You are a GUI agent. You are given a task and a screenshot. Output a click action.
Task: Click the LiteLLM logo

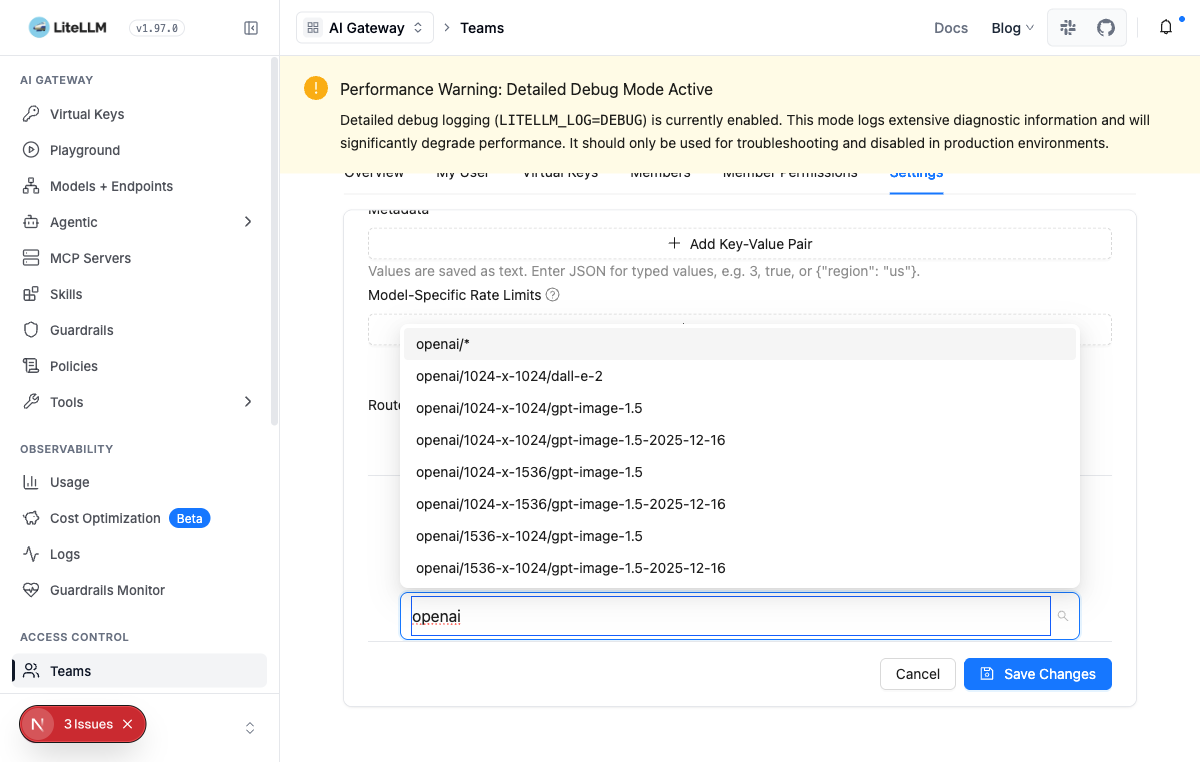66,28
